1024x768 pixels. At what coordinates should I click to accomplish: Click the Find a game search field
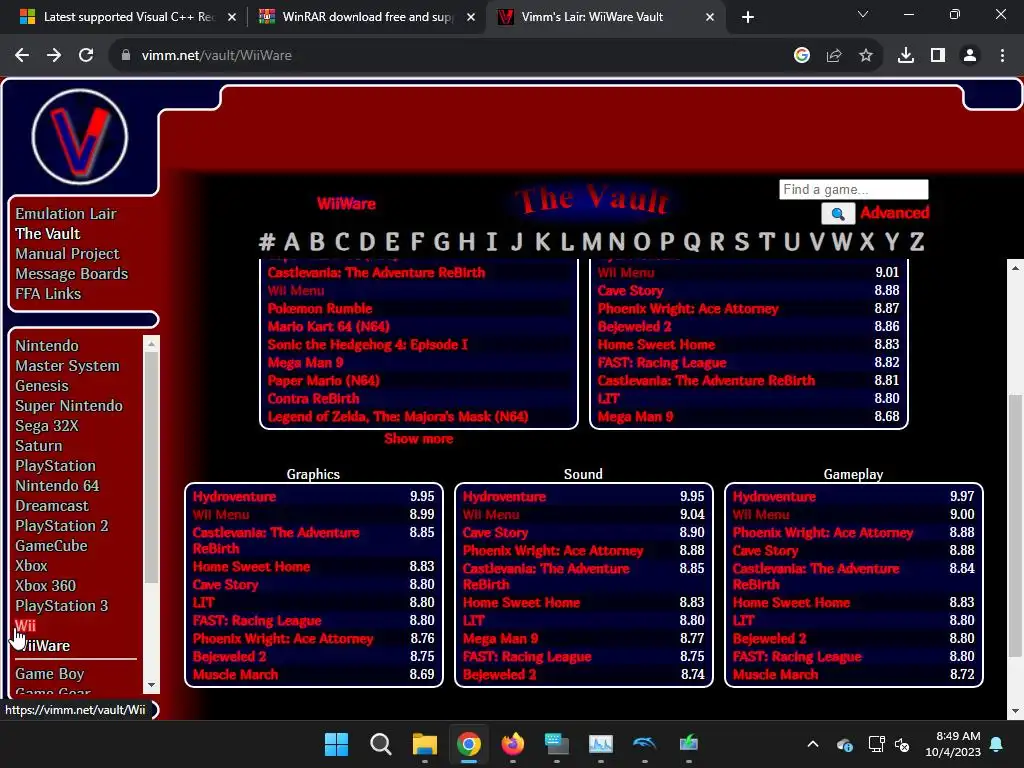coord(854,189)
